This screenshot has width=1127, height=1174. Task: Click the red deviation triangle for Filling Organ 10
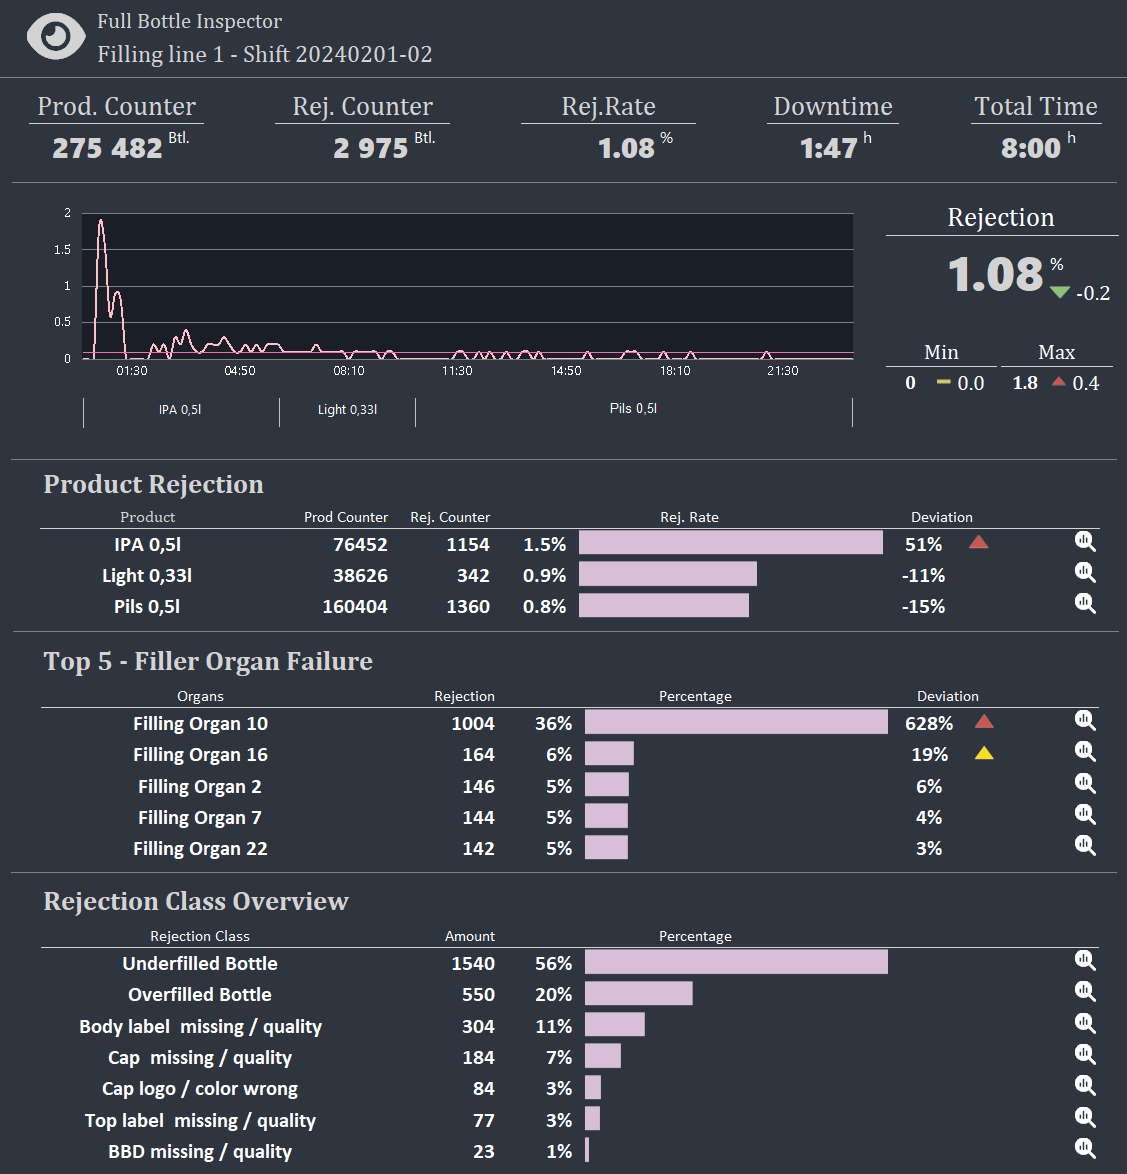(x=984, y=722)
